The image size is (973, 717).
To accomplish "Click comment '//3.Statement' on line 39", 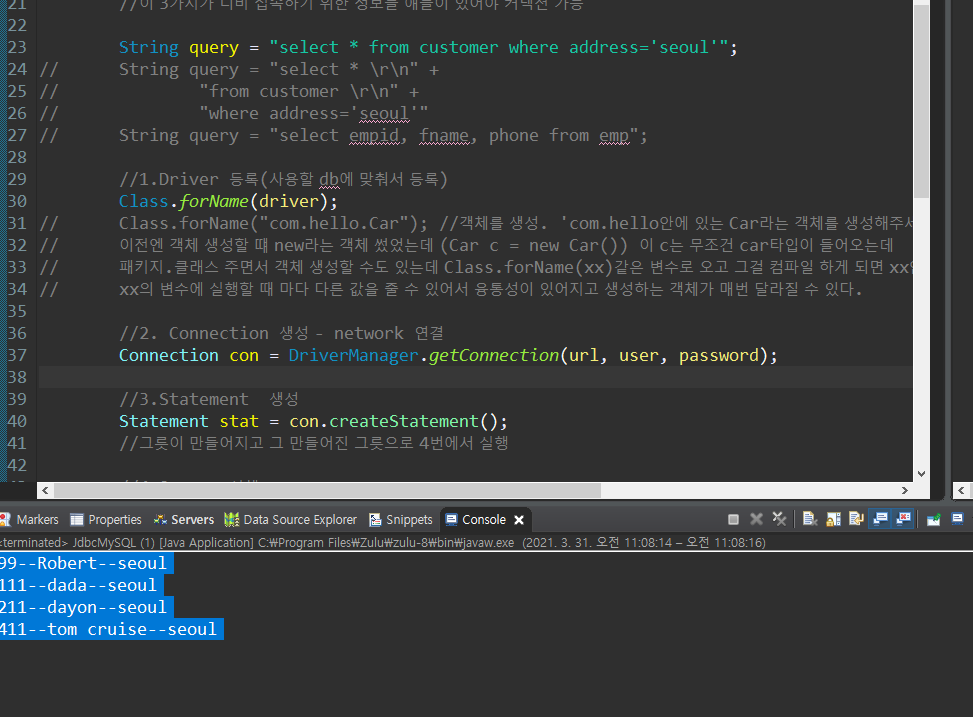I will tap(184, 399).
